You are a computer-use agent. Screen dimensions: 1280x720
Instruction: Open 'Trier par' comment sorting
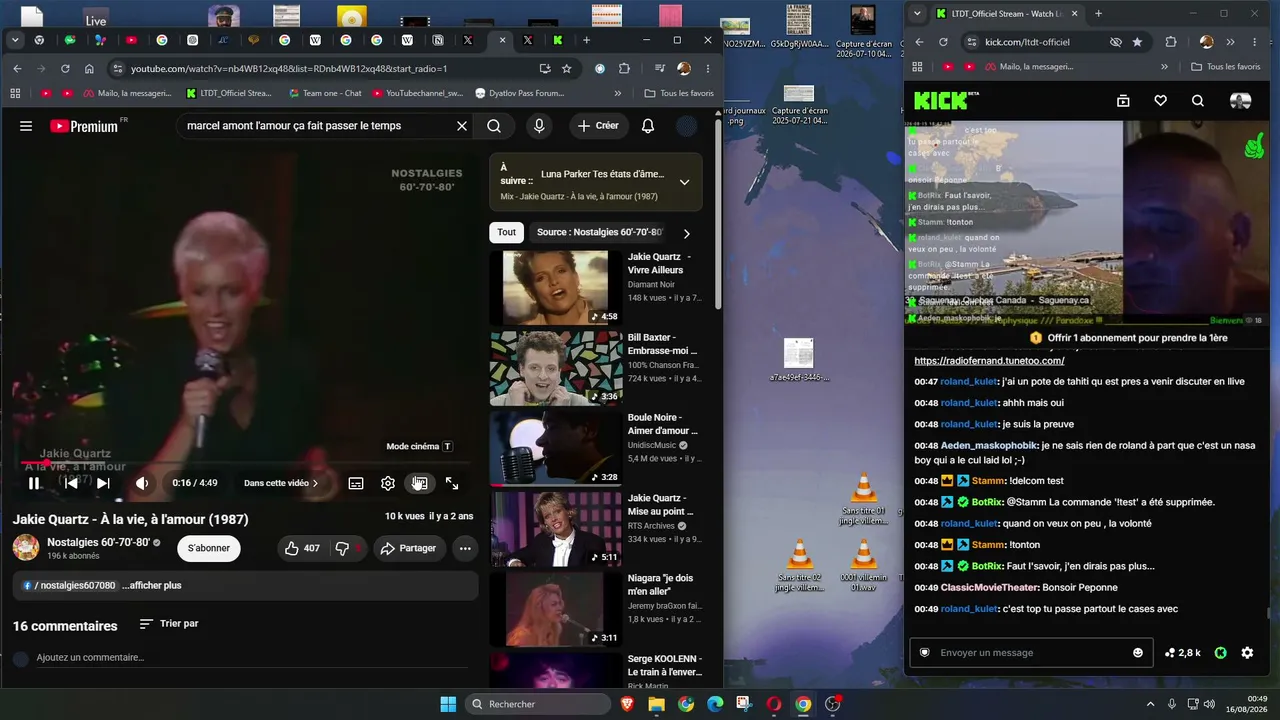[169, 624]
